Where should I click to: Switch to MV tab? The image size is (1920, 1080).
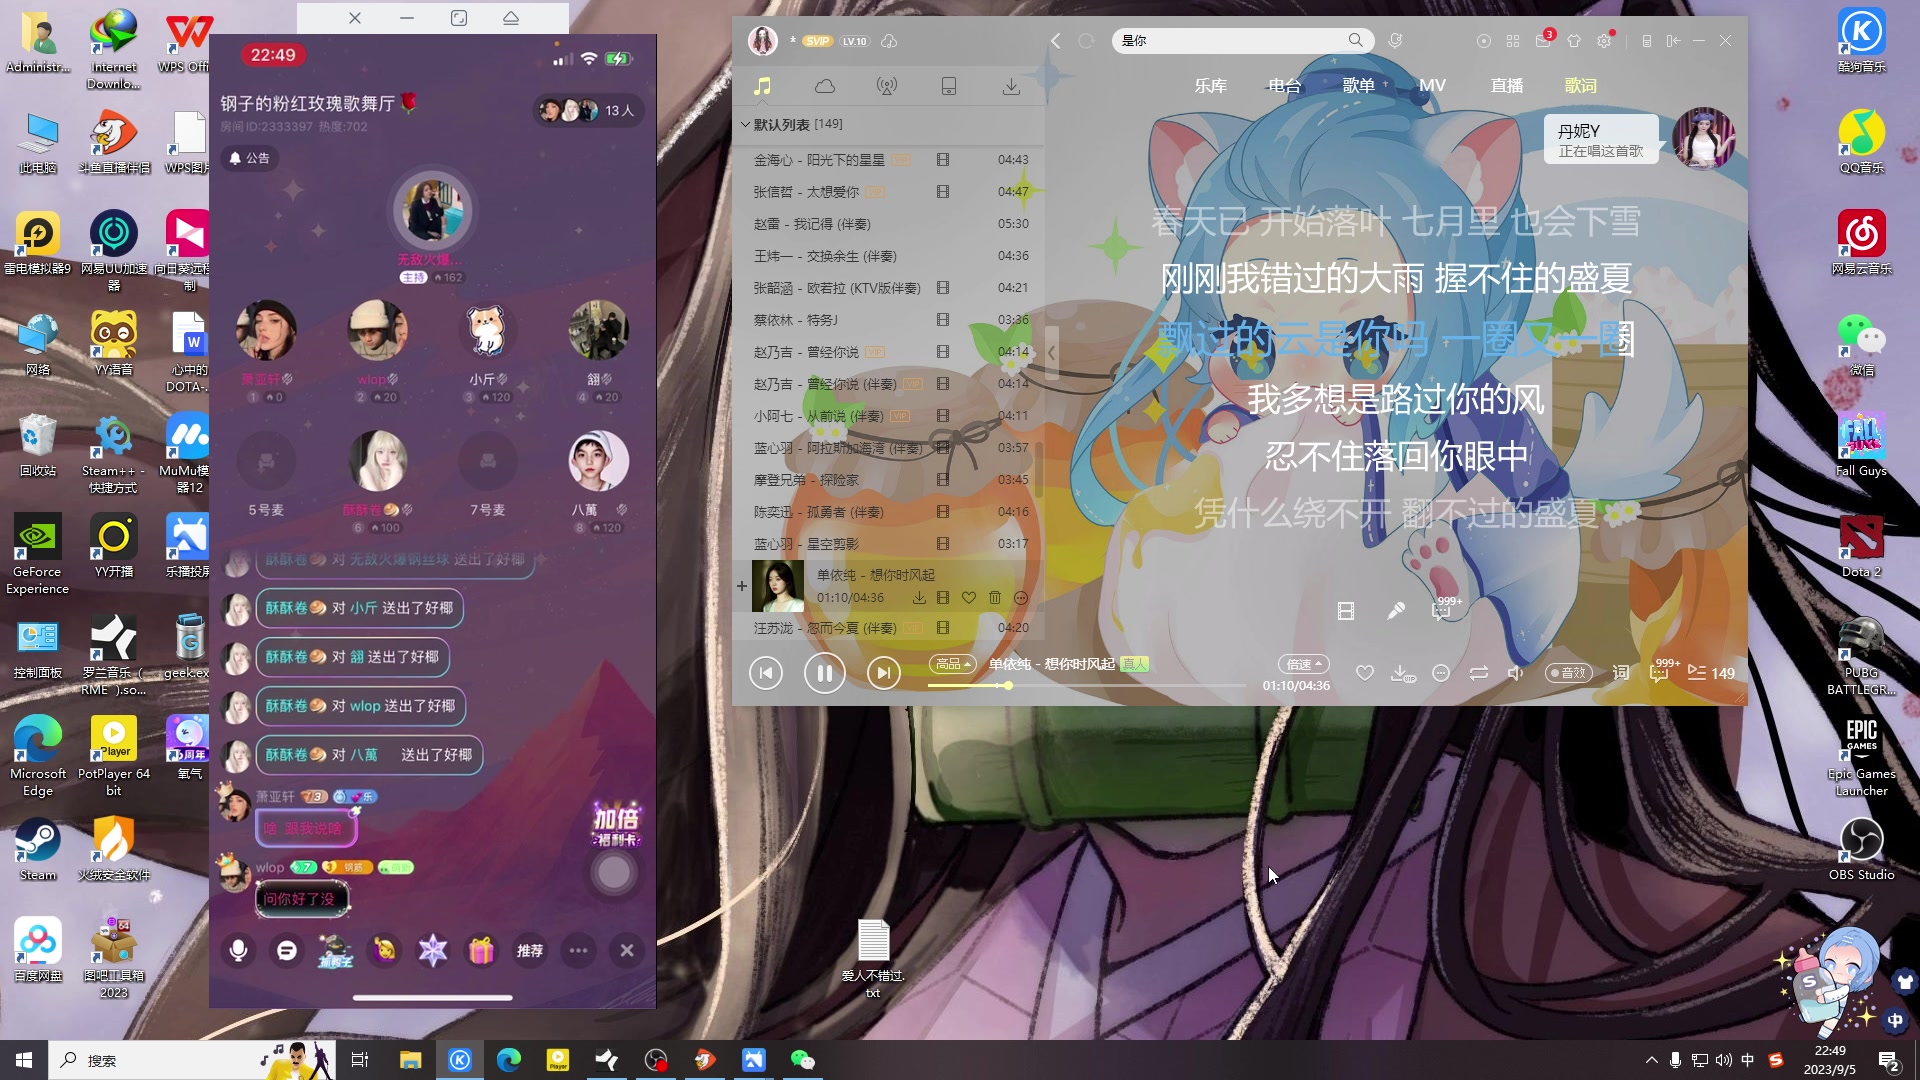(1432, 86)
